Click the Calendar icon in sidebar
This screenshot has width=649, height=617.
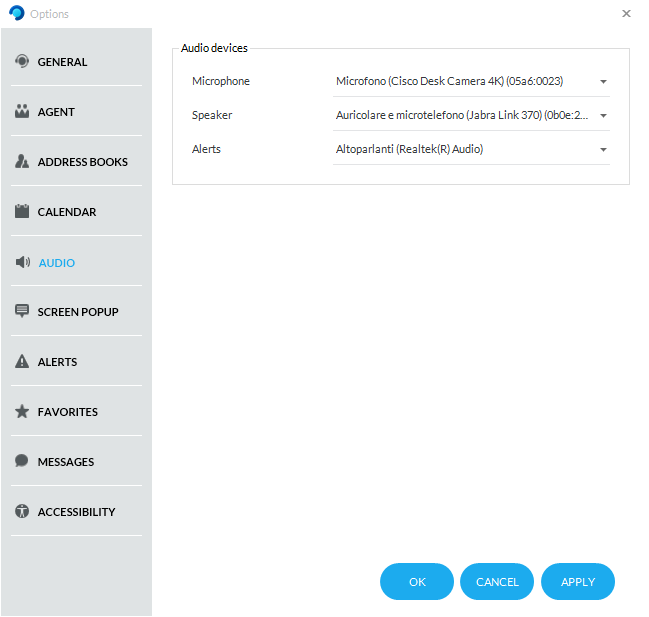[x=22, y=212]
